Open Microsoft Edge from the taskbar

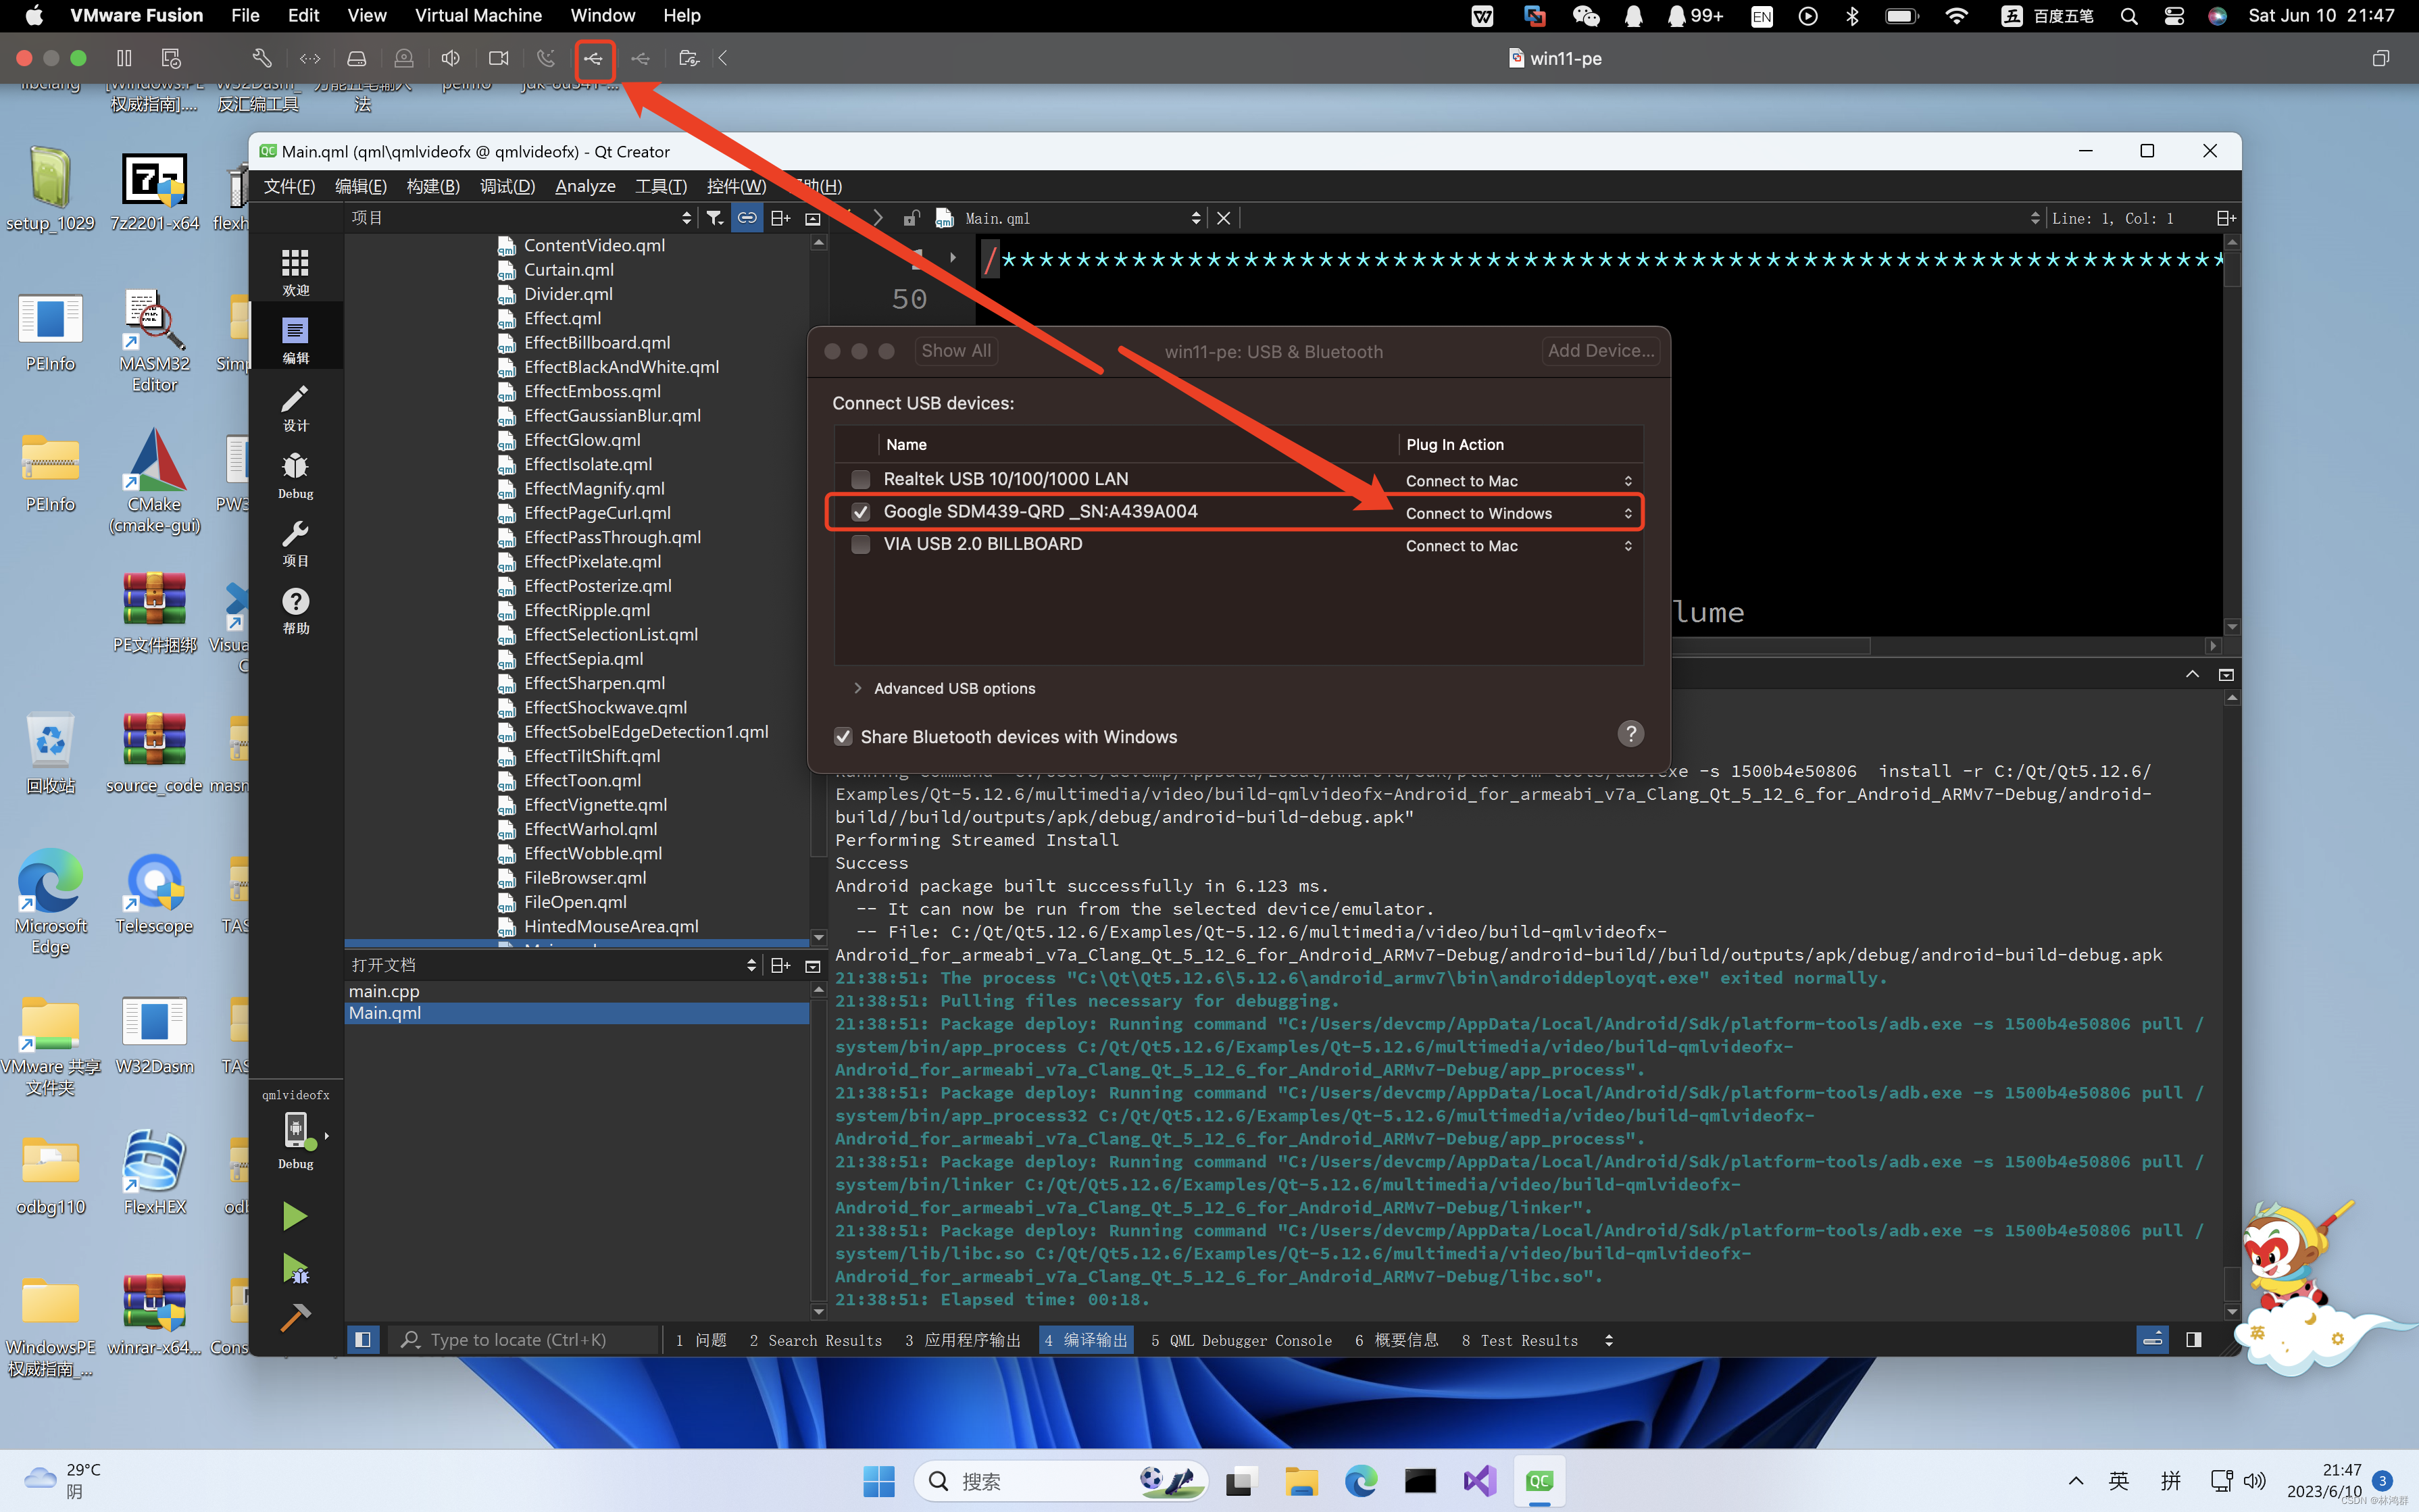tap(1361, 1481)
